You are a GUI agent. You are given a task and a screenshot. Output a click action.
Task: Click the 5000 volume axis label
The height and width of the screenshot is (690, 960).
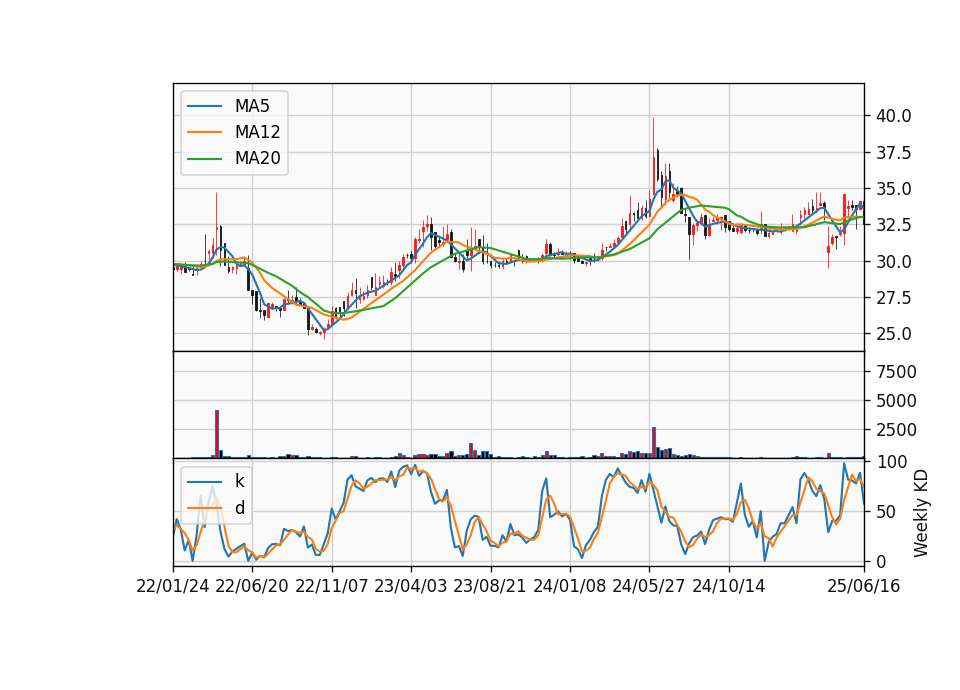[x=896, y=401]
